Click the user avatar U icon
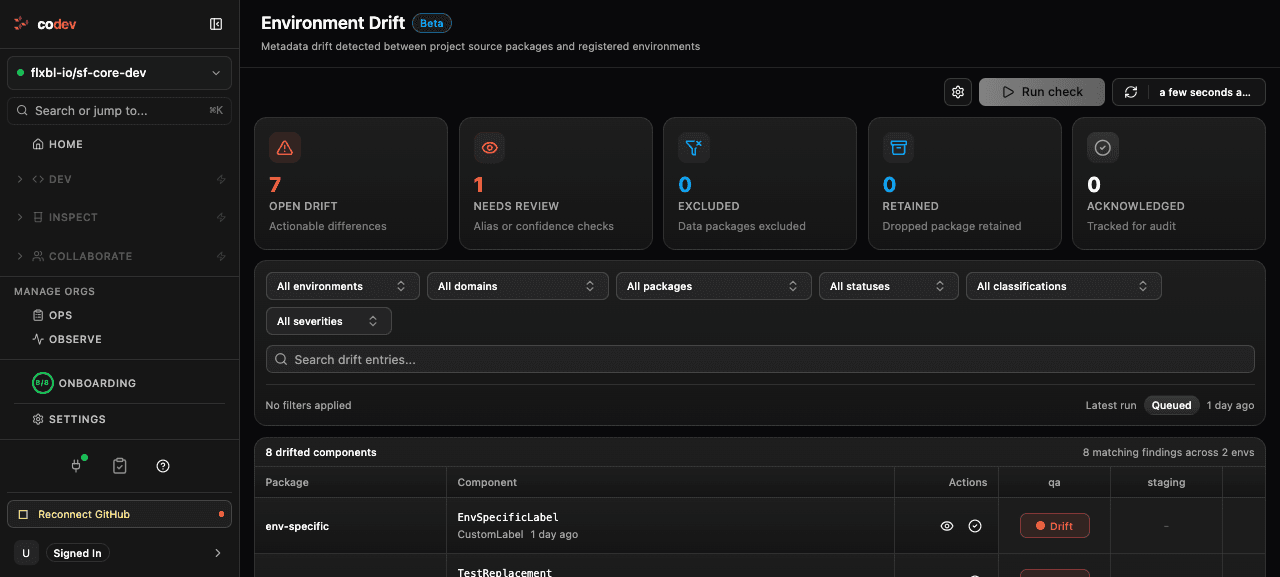 pyautogui.click(x=26, y=553)
